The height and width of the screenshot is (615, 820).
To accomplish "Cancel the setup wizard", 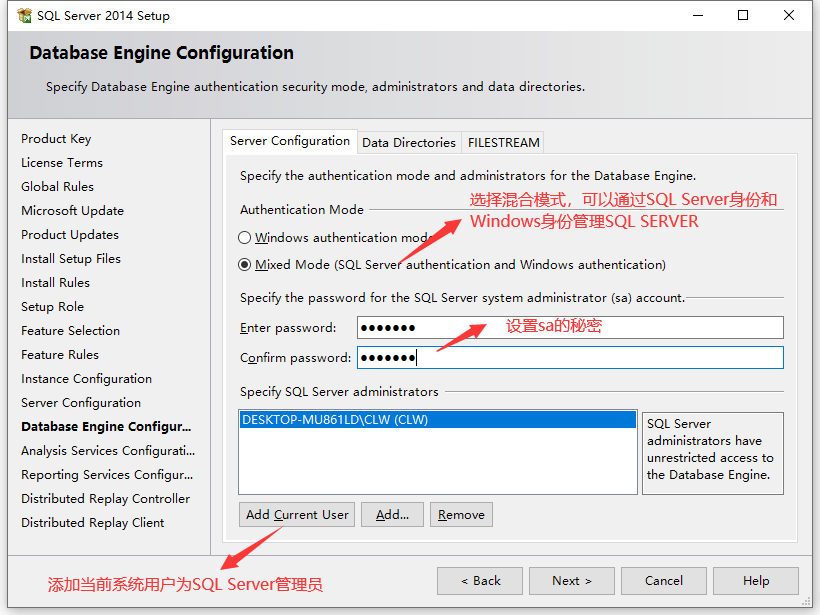I will [x=664, y=581].
